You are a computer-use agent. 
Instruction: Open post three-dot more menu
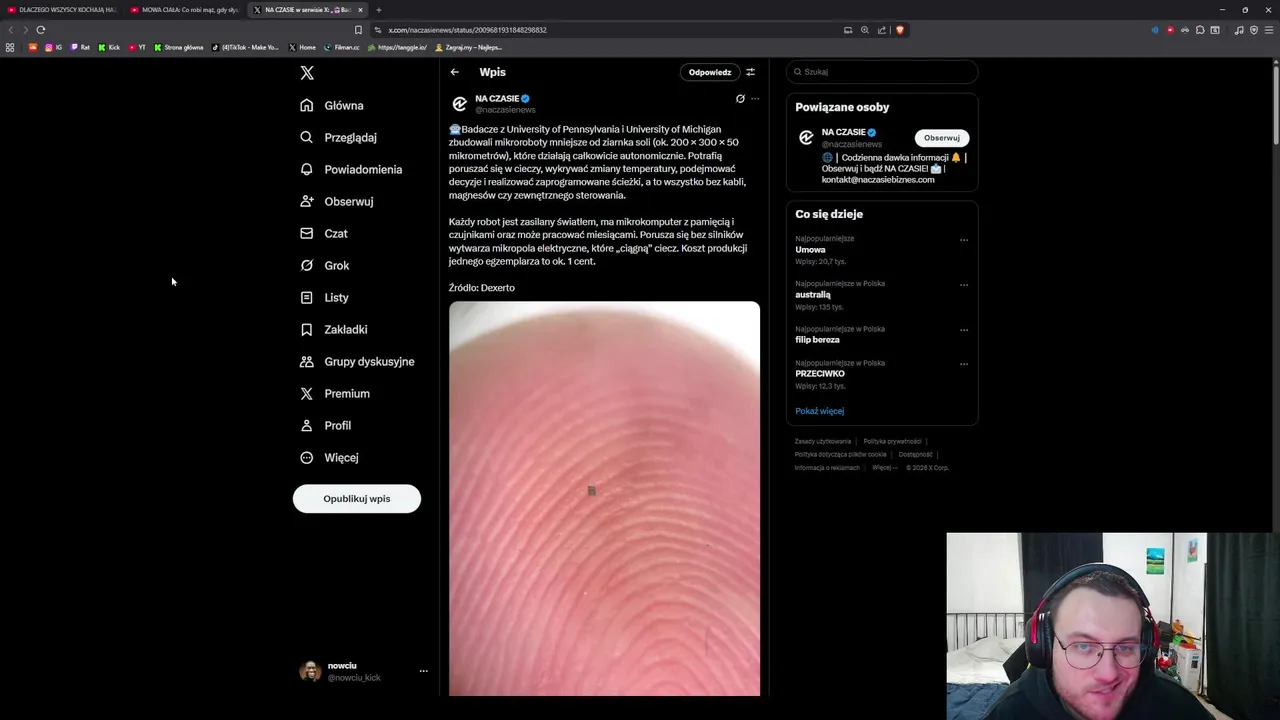point(755,99)
